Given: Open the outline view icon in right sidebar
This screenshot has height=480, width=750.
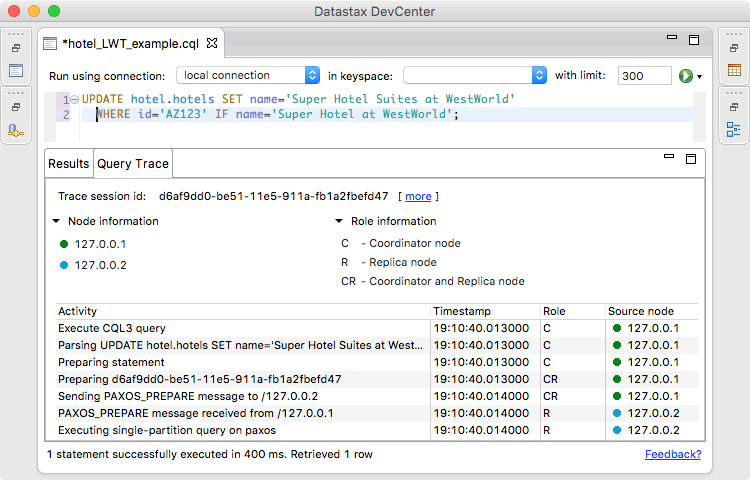Looking at the screenshot, I should [x=734, y=129].
